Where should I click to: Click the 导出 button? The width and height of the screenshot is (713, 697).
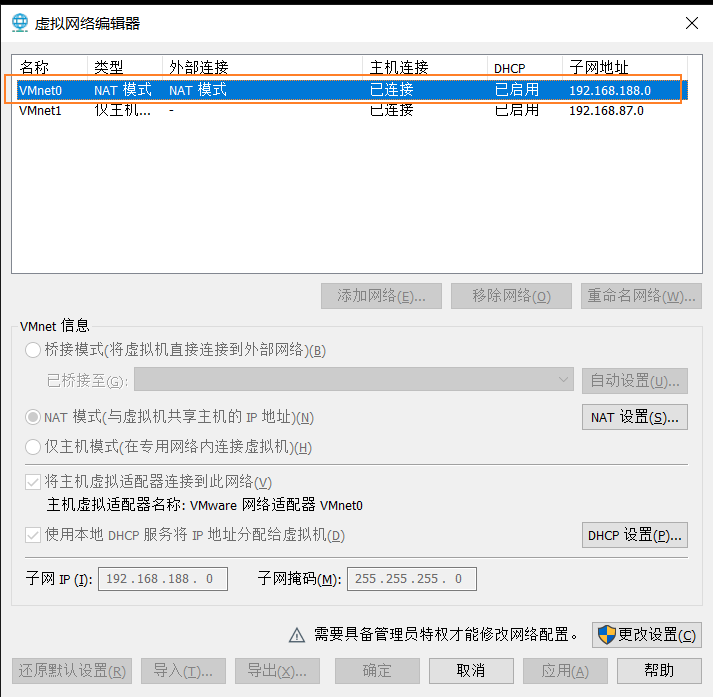coord(277,671)
